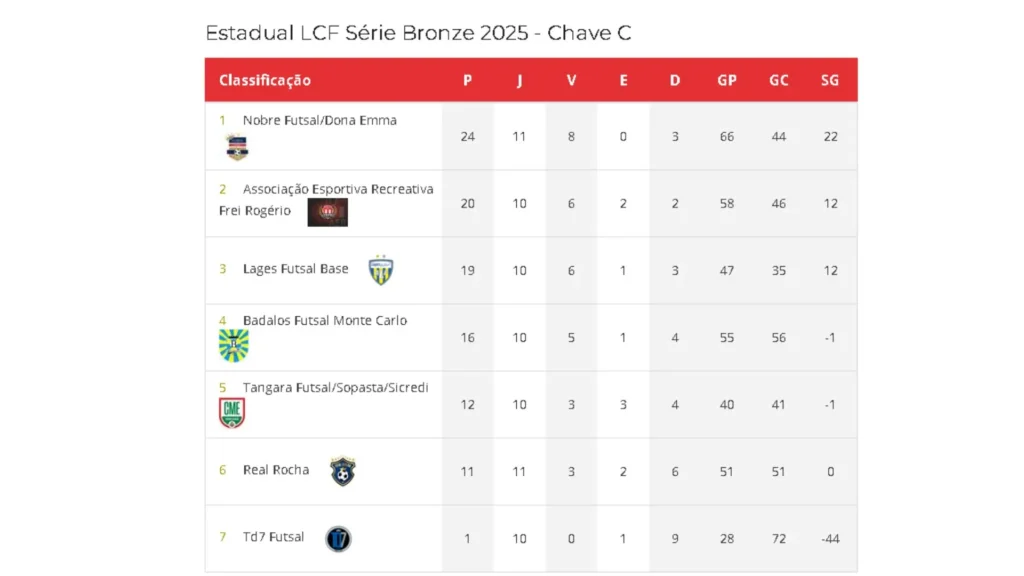Click the SG goal difference header

click(830, 80)
